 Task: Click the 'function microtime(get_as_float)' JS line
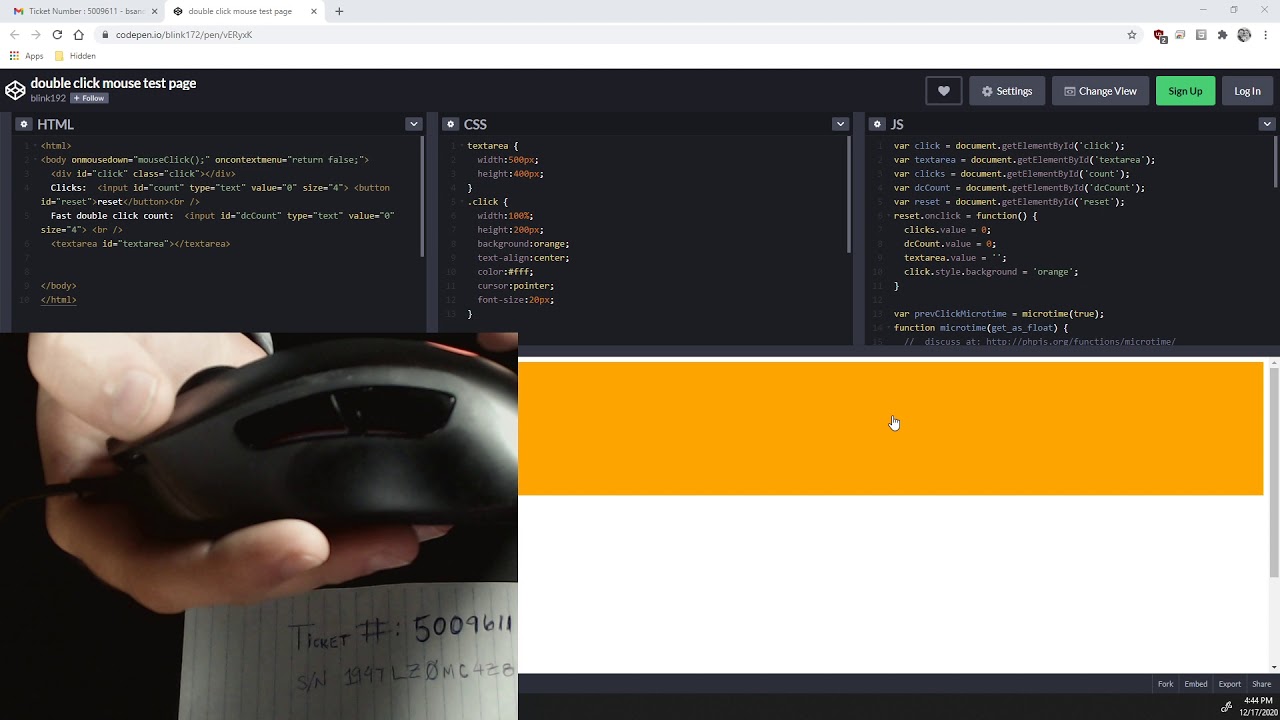pos(981,327)
